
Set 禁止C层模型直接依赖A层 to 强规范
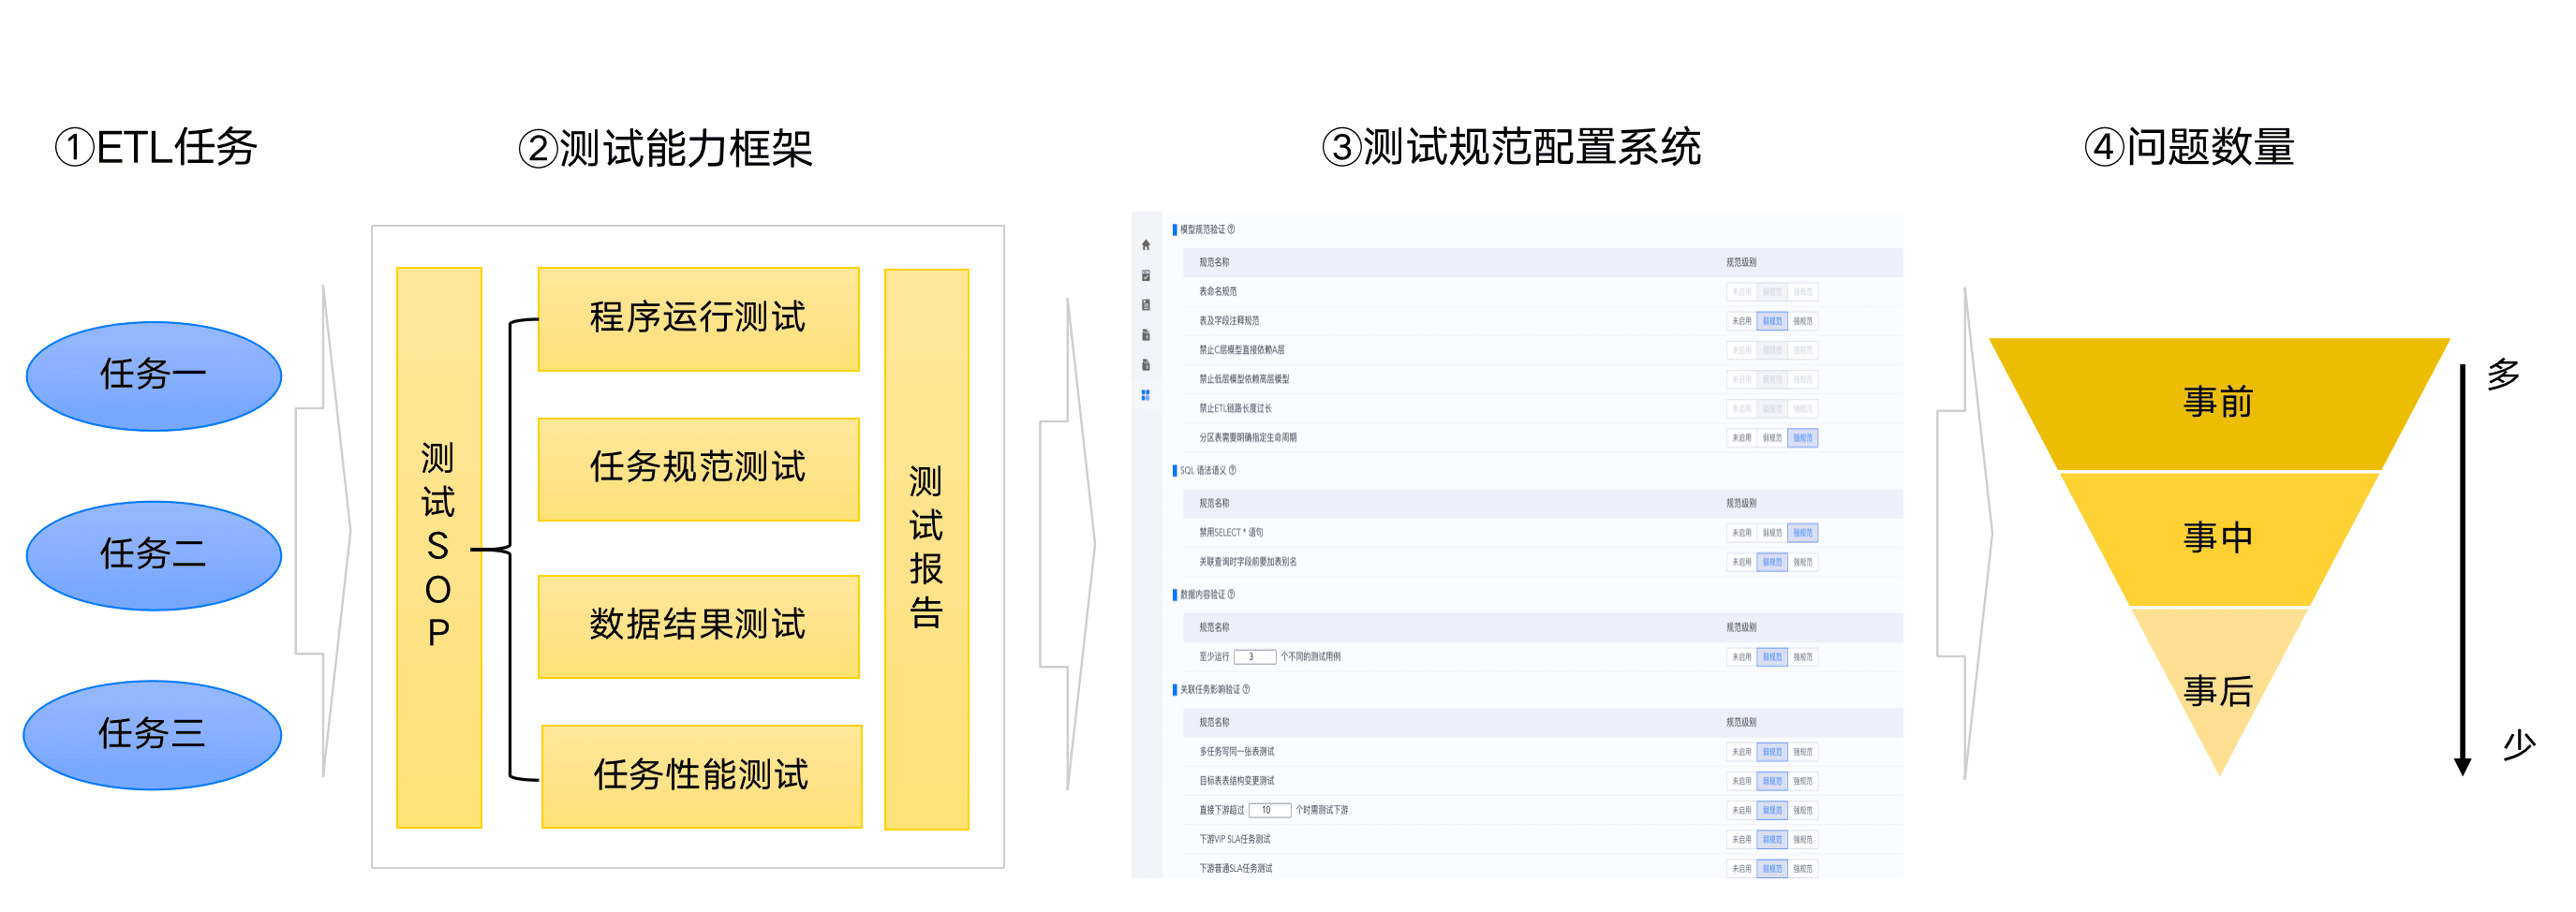click(x=1803, y=350)
